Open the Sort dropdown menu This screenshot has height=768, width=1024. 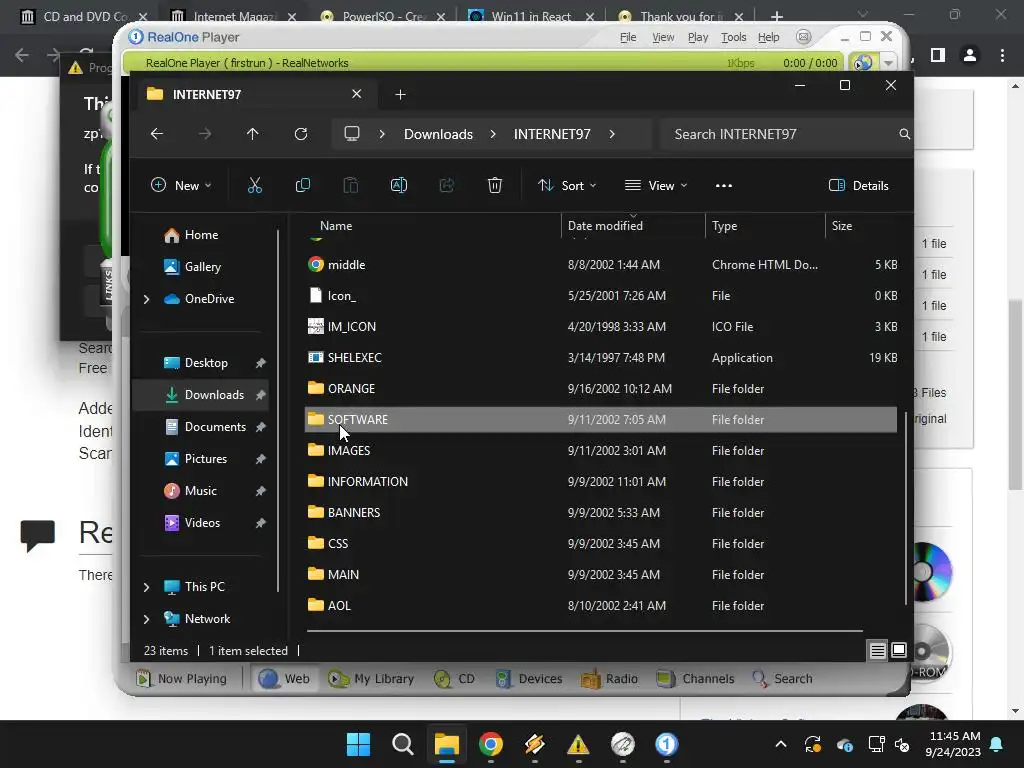(x=567, y=185)
